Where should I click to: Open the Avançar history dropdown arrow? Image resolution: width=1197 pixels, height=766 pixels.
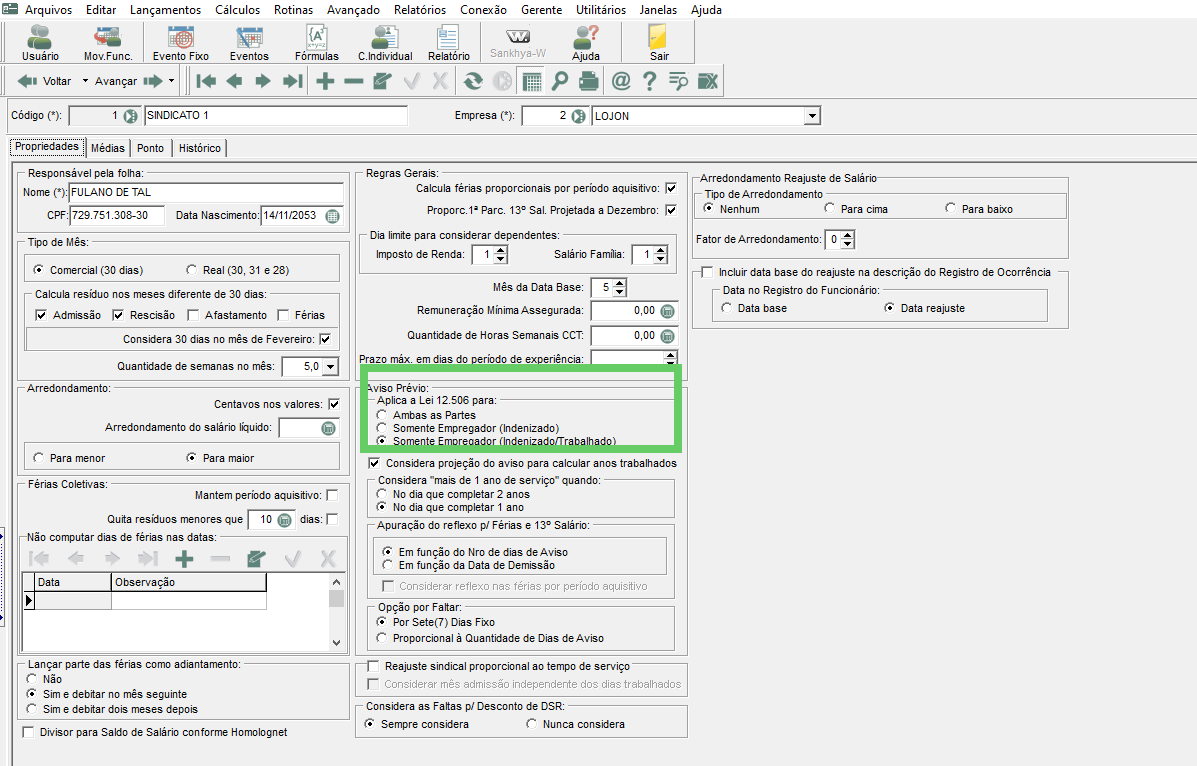click(x=171, y=81)
